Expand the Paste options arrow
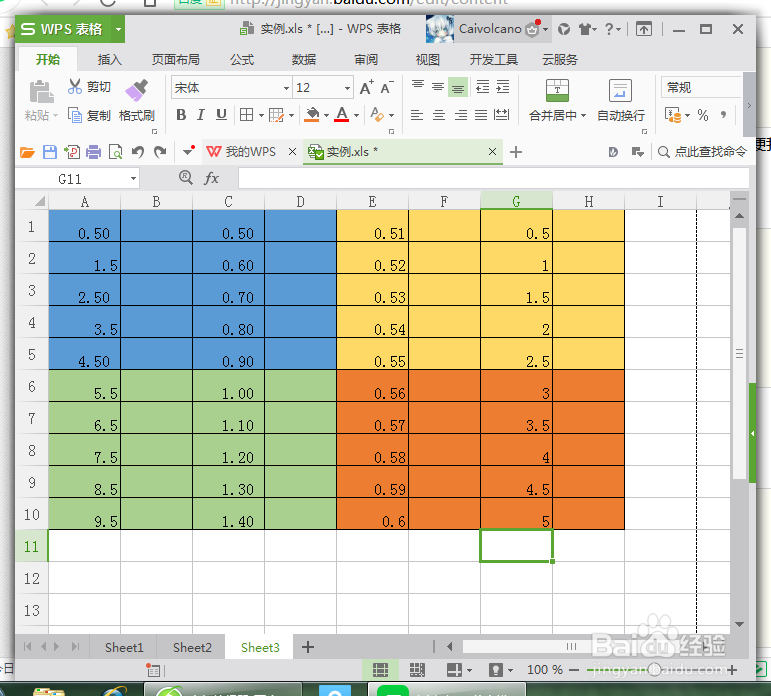This screenshot has width=771, height=696. pyautogui.click(x=56, y=116)
